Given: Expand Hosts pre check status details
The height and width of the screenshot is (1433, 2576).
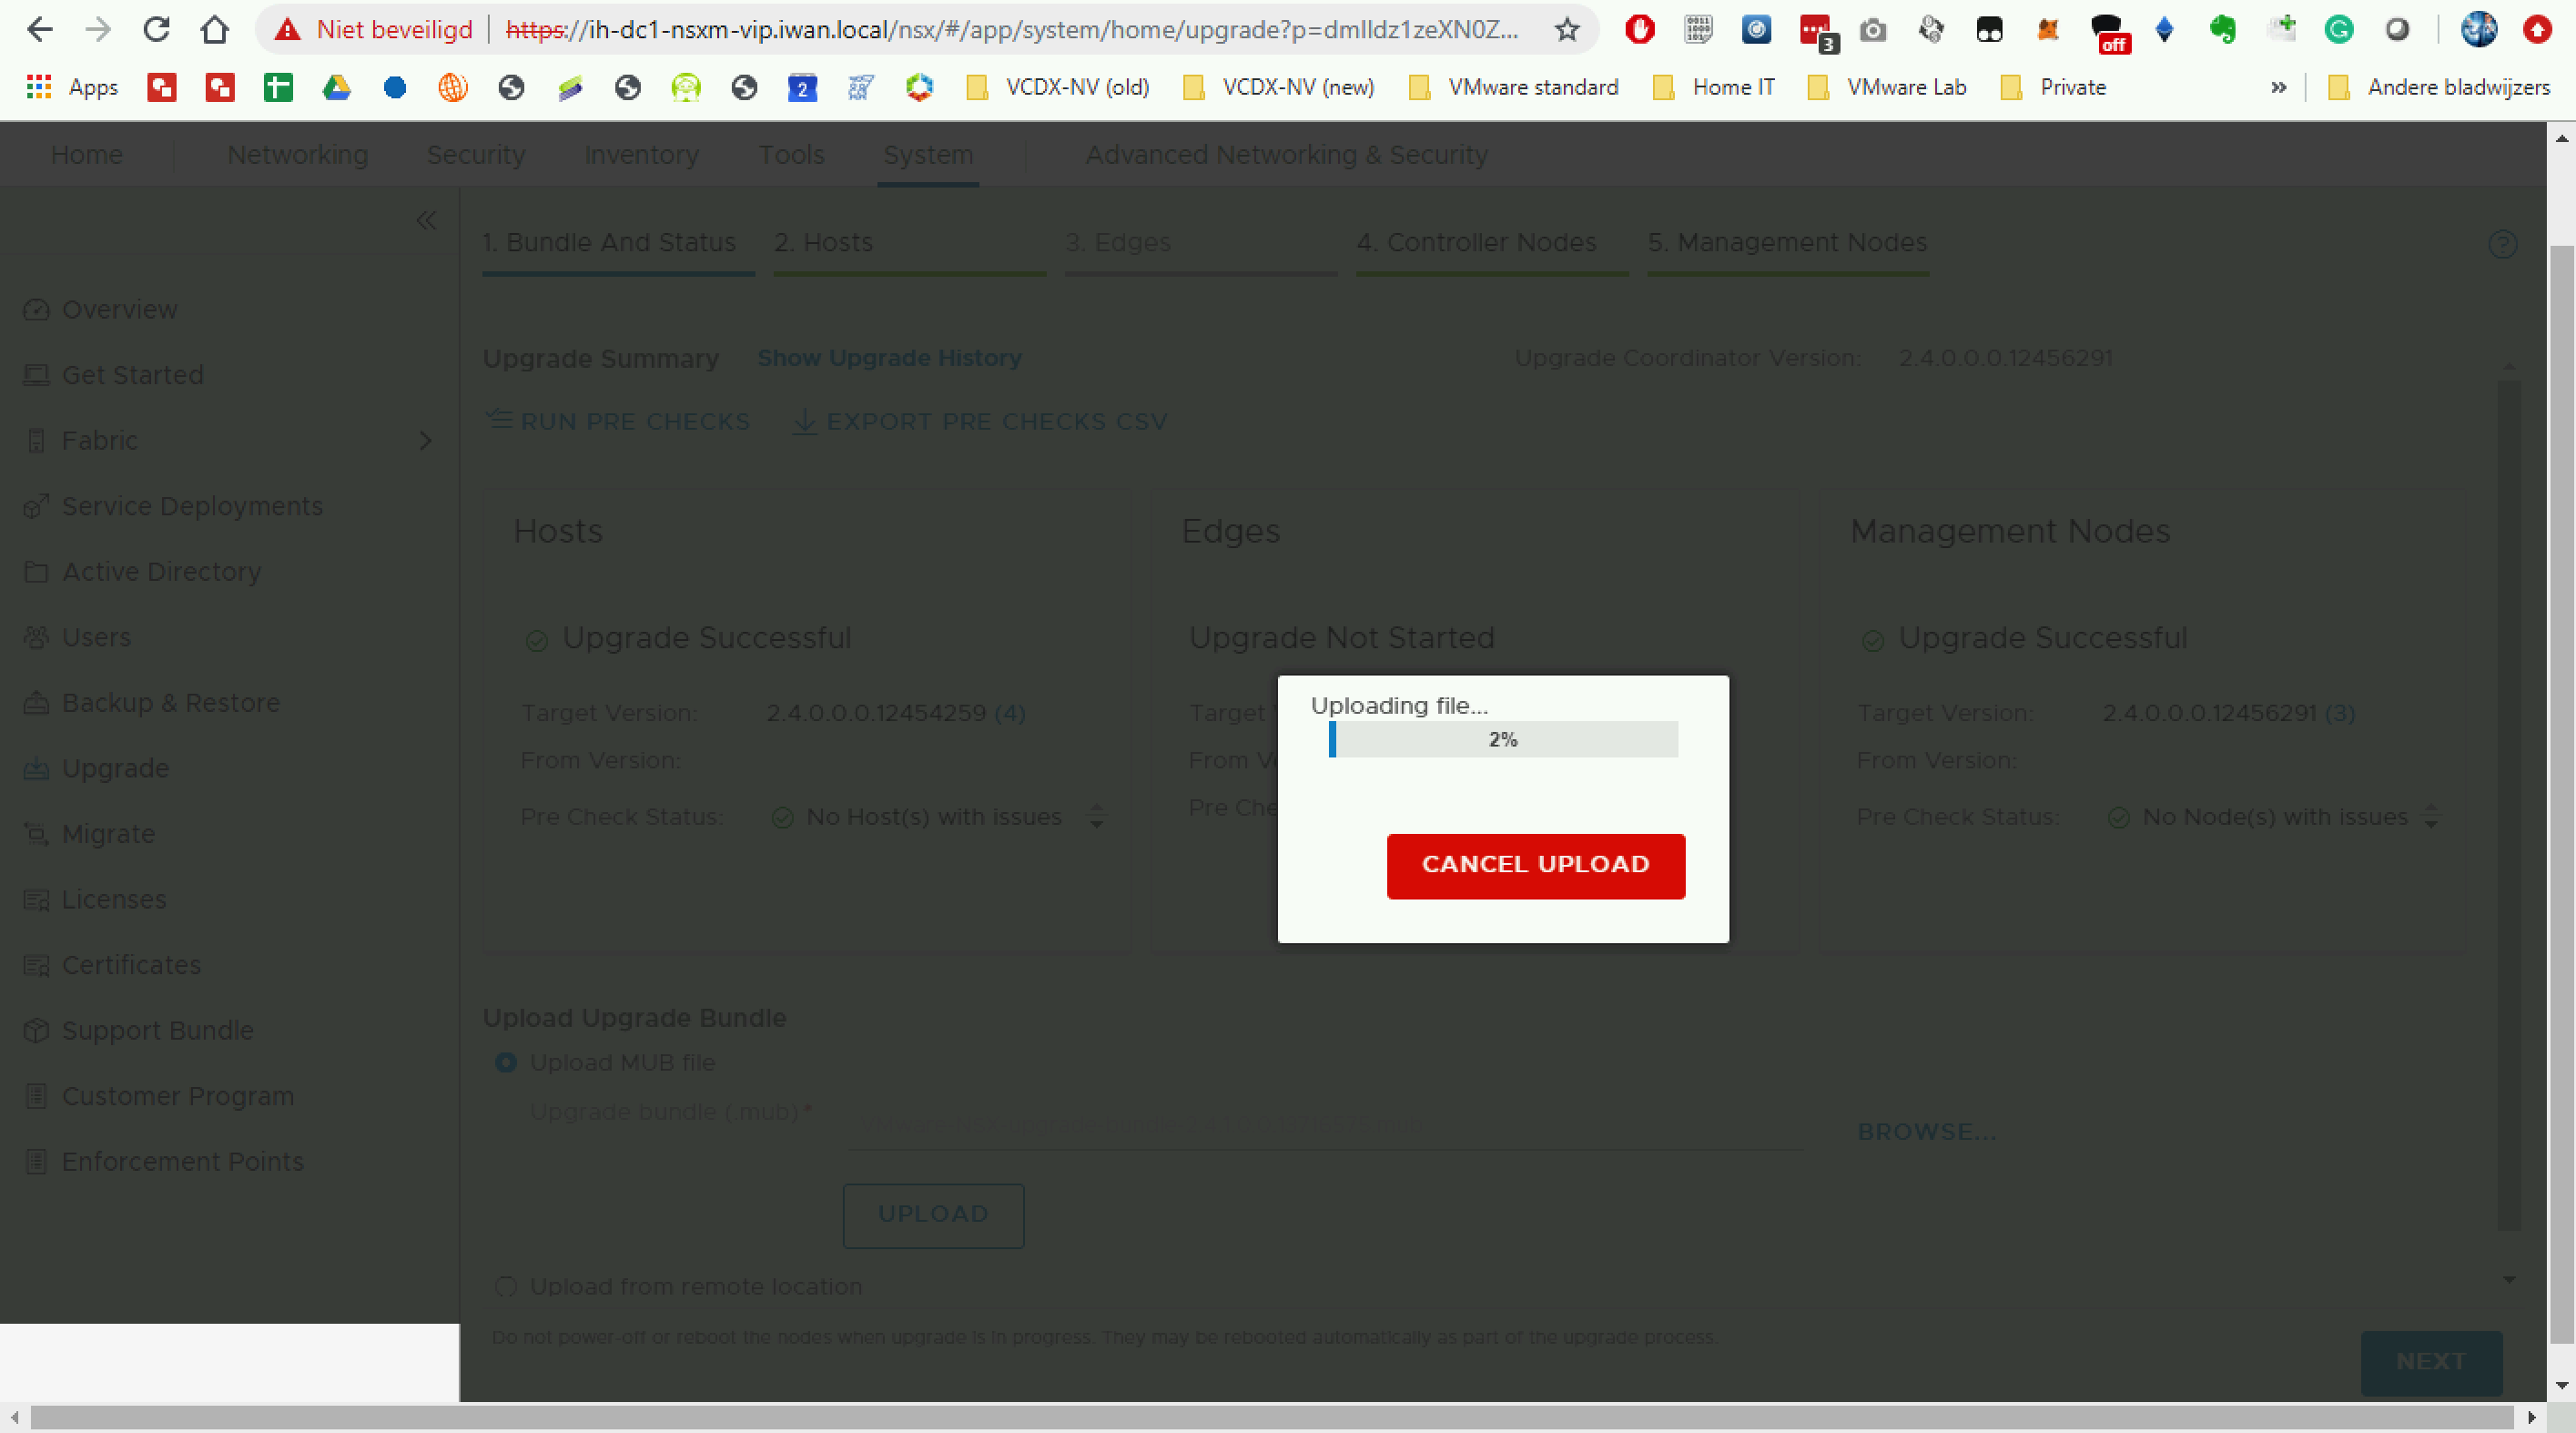Looking at the screenshot, I should coord(1096,817).
